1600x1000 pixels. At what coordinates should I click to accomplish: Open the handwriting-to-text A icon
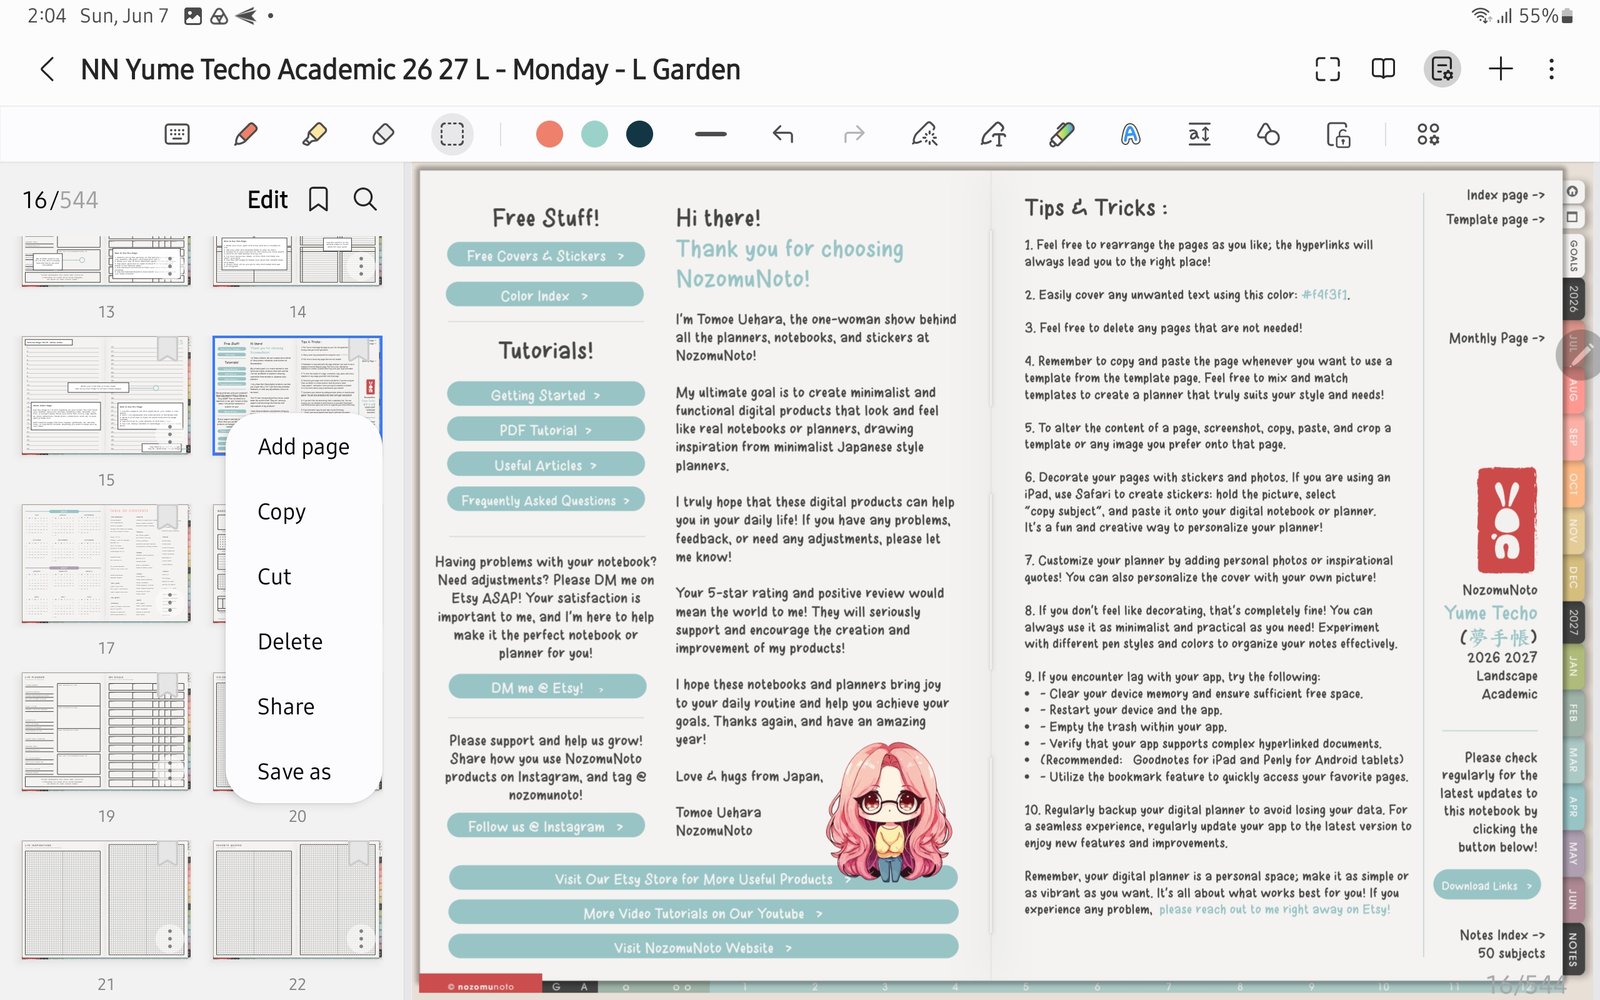[1130, 134]
